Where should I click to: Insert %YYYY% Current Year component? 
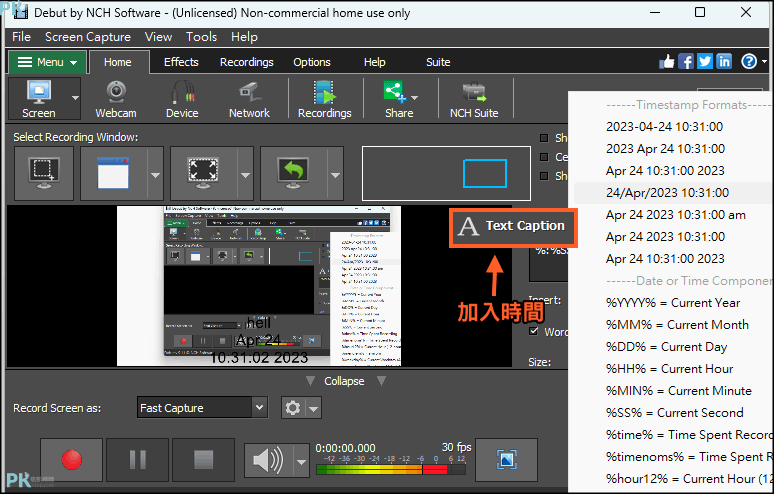point(673,303)
